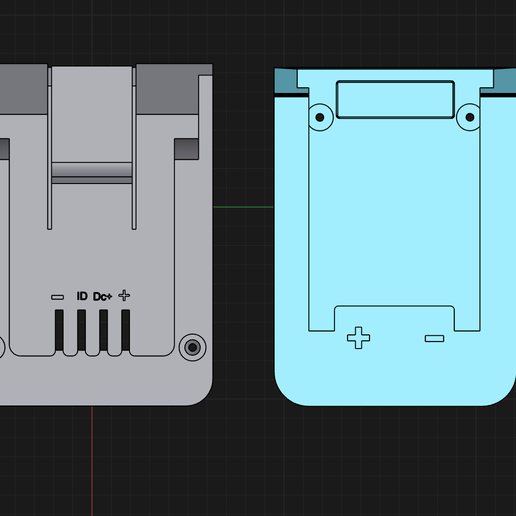This screenshot has height=516, width=516.
Task: Click the plus symbol on the gray model
Action: pyautogui.click(x=124, y=295)
